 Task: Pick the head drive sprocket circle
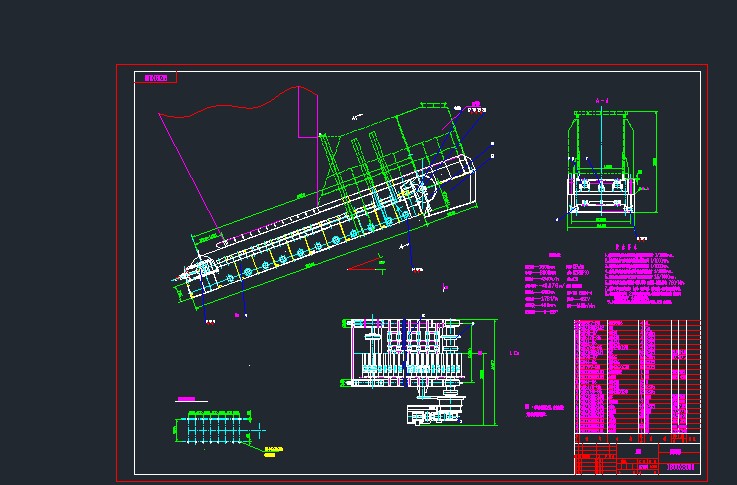pyautogui.click(x=421, y=189)
